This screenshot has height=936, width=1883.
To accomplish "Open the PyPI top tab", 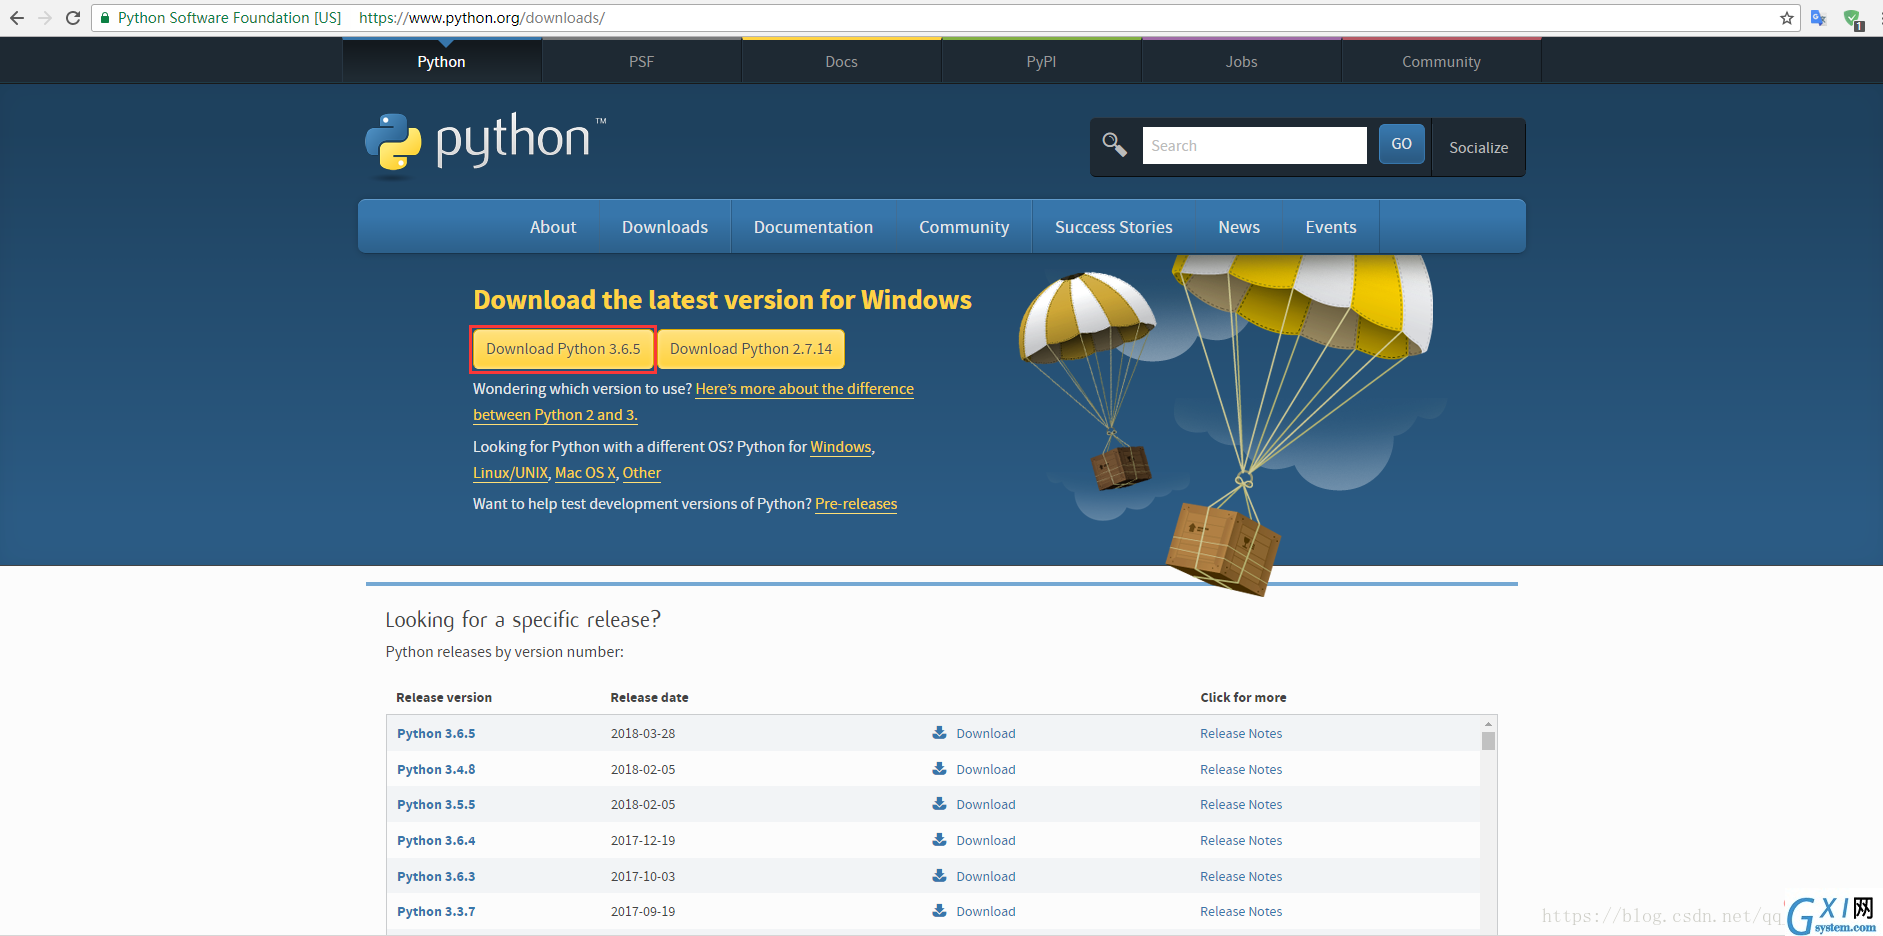I will [x=1042, y=61].
